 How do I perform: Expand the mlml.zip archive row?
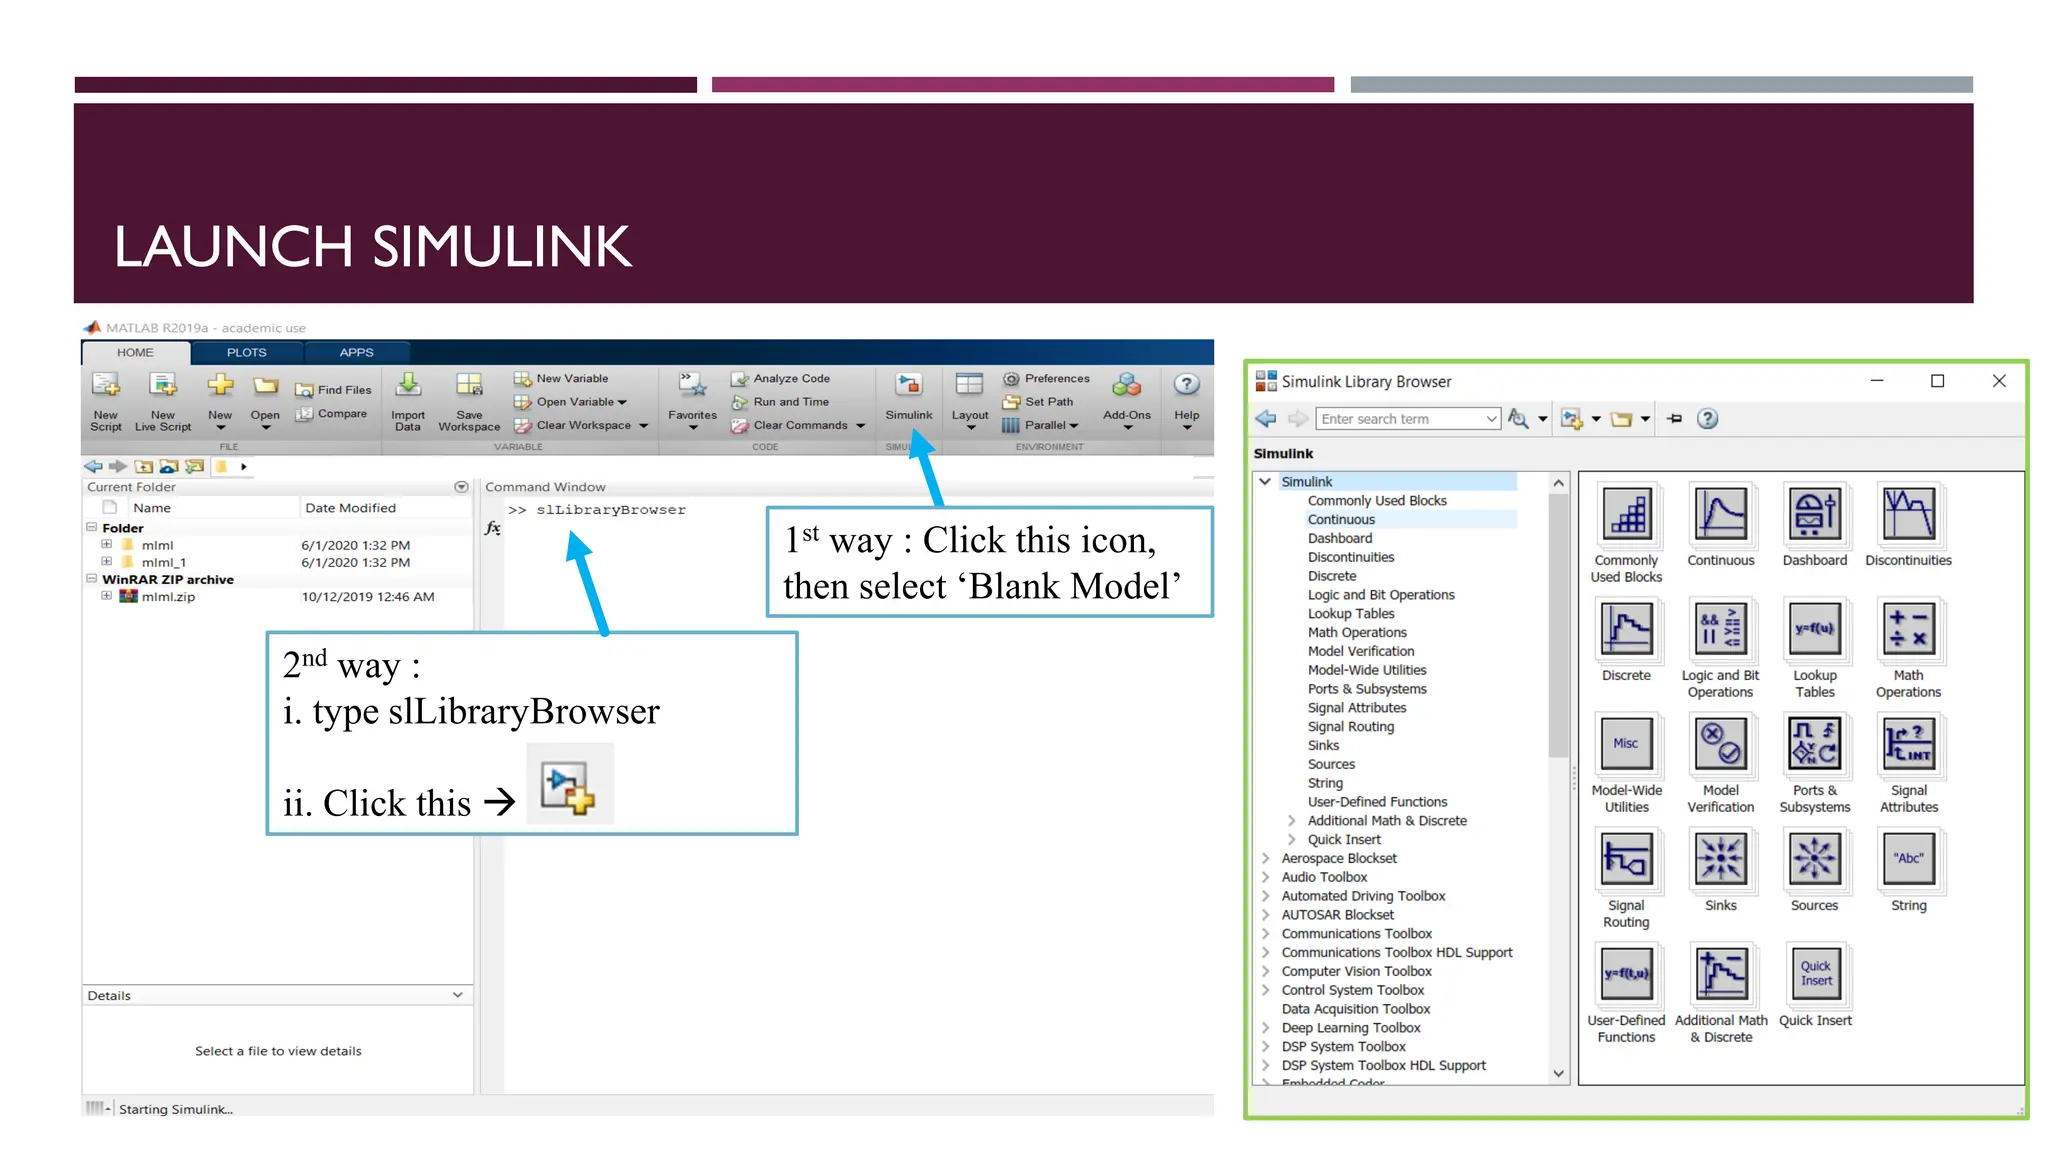[x=106, y=596]
